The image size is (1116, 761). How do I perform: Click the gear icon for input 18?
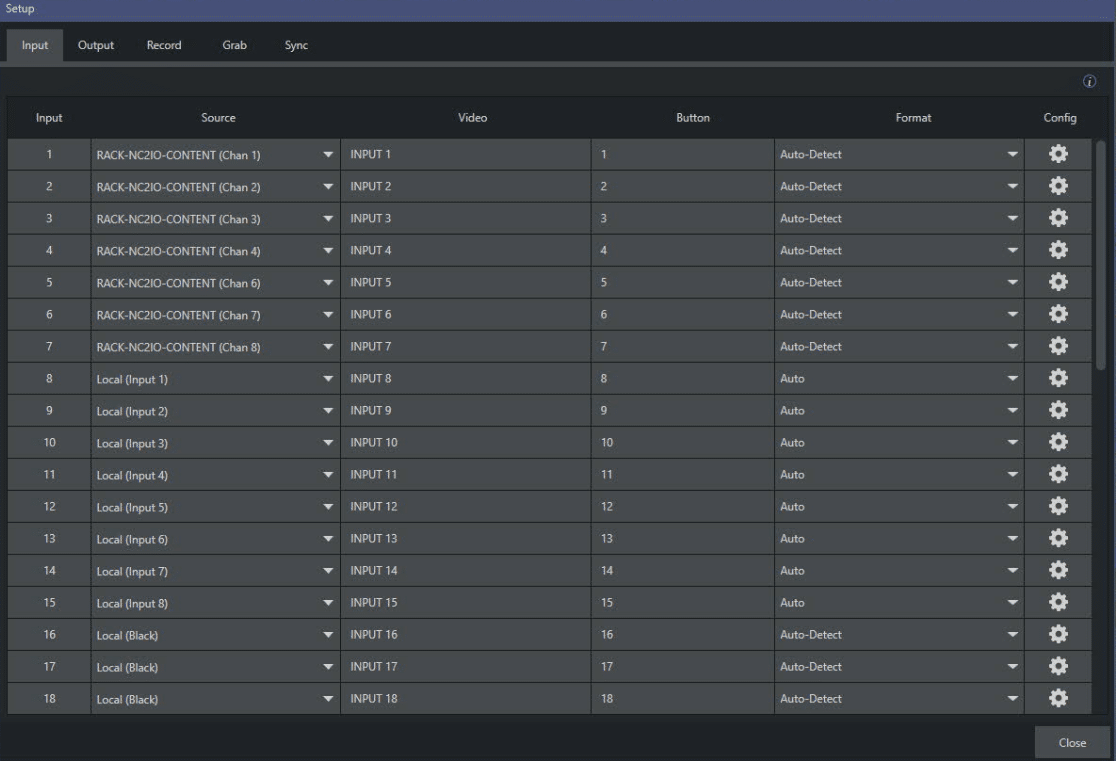point(1058,698)
